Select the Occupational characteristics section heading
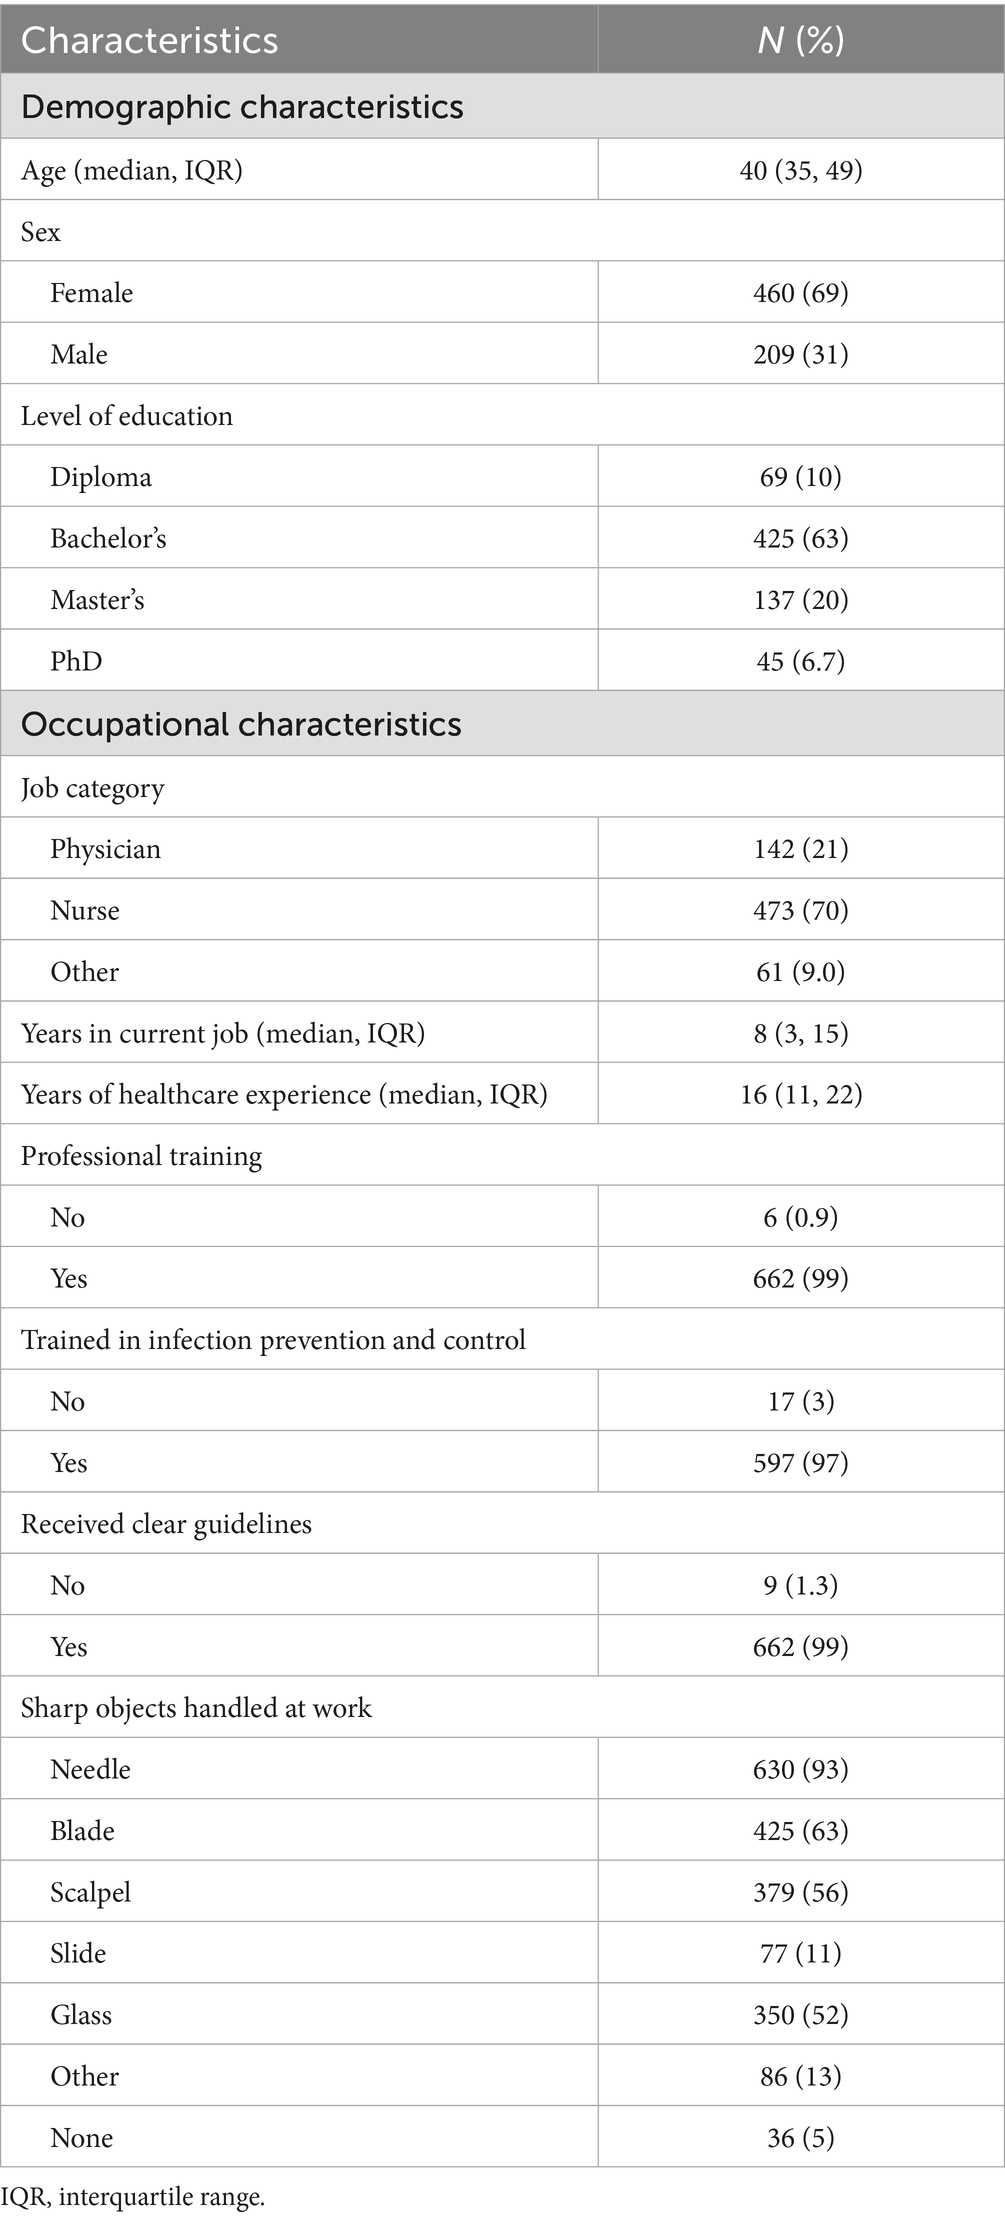 (241, 724)
